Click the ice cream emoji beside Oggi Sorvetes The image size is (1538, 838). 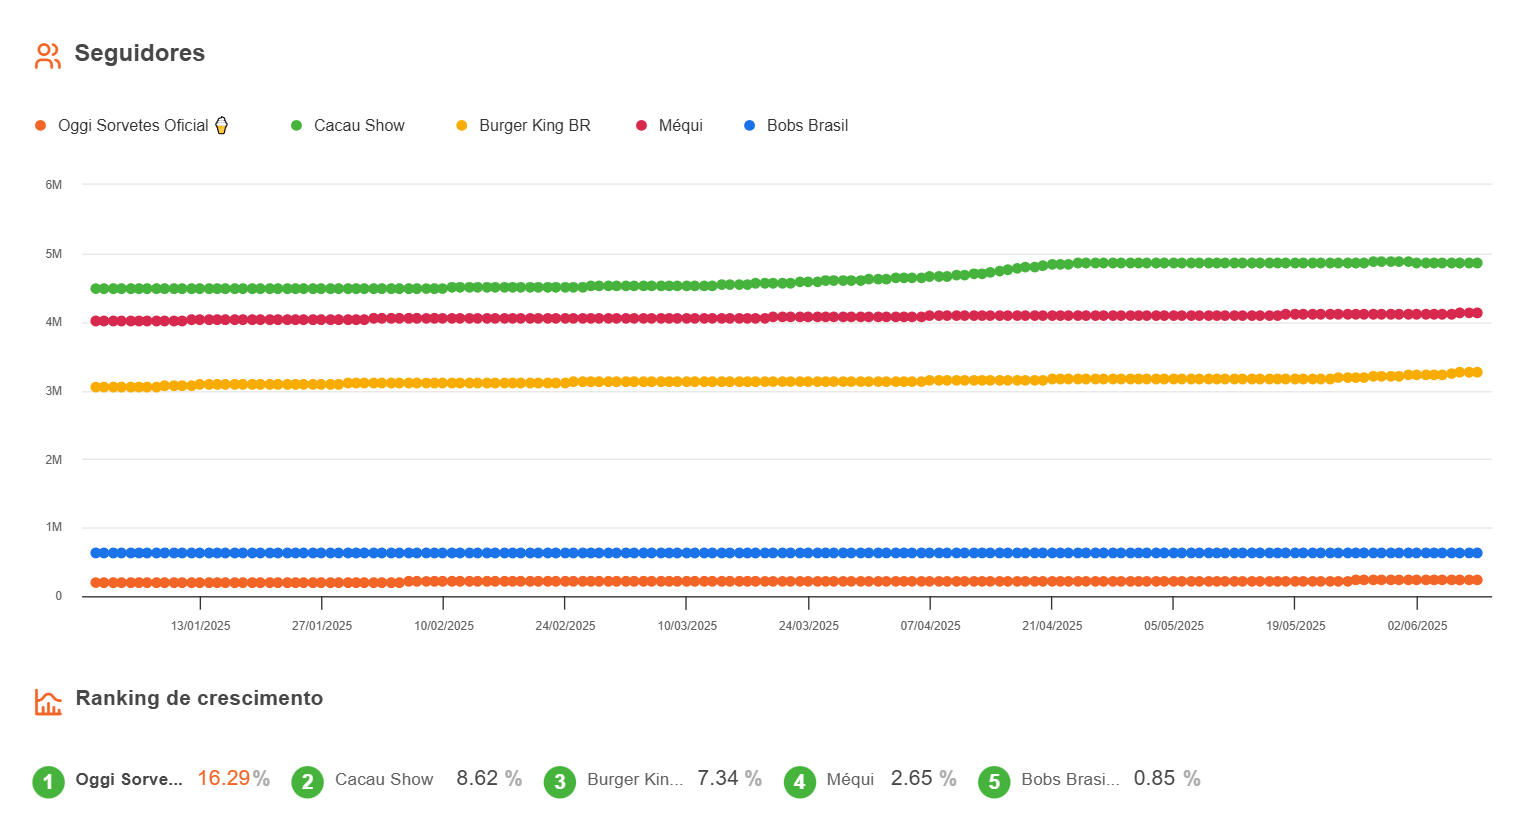222,125
